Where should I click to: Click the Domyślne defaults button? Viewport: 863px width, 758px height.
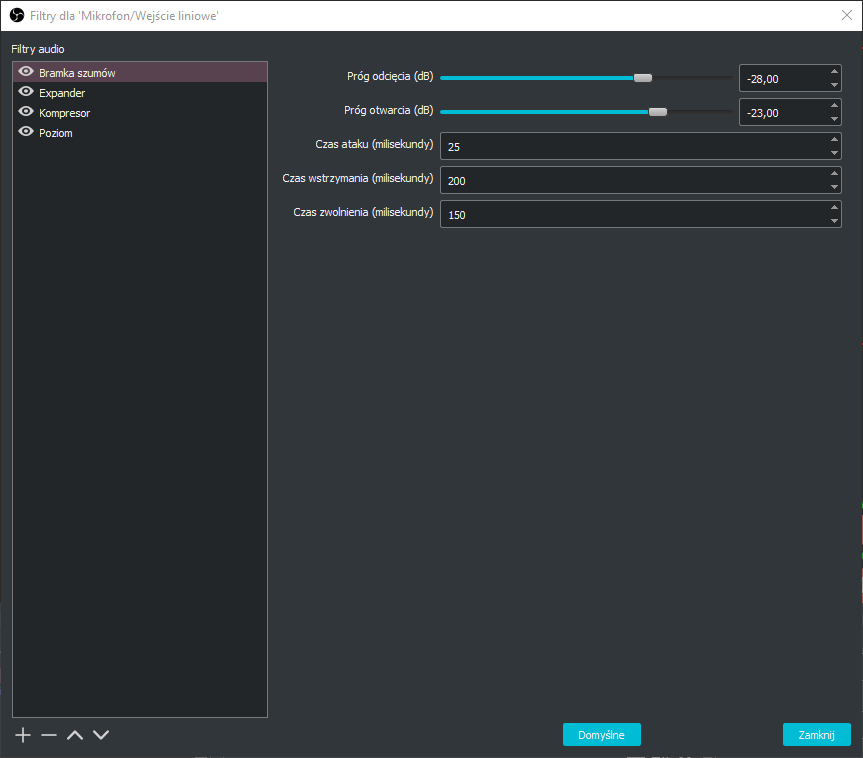601,735
